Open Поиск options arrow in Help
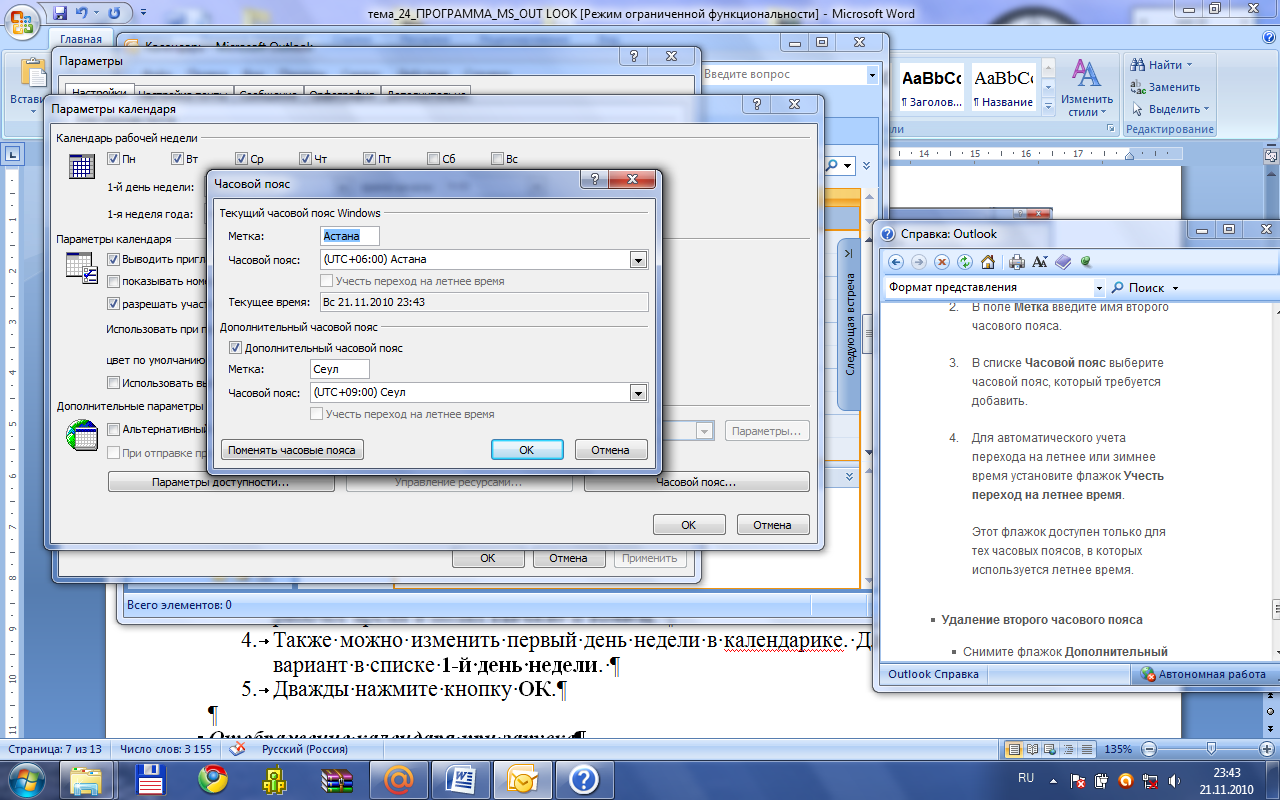 [1176, 288]
